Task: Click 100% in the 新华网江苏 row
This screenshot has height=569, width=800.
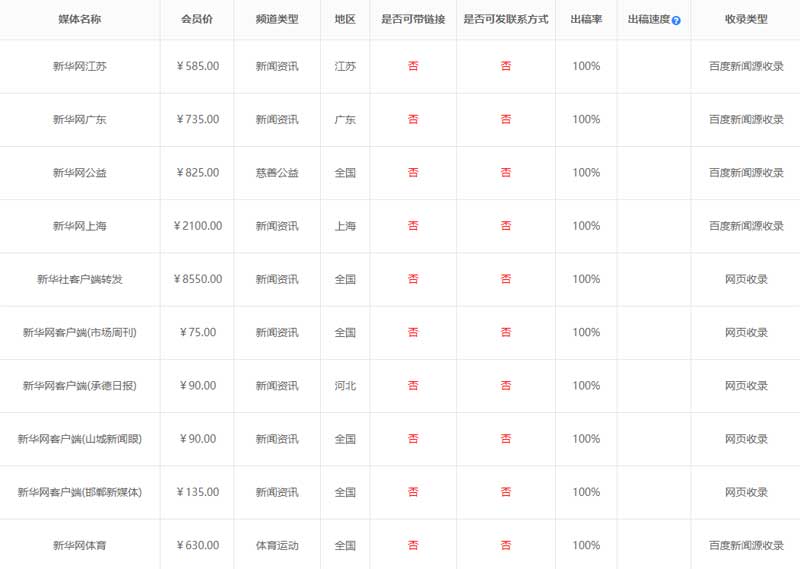Action: click(586, 66)
